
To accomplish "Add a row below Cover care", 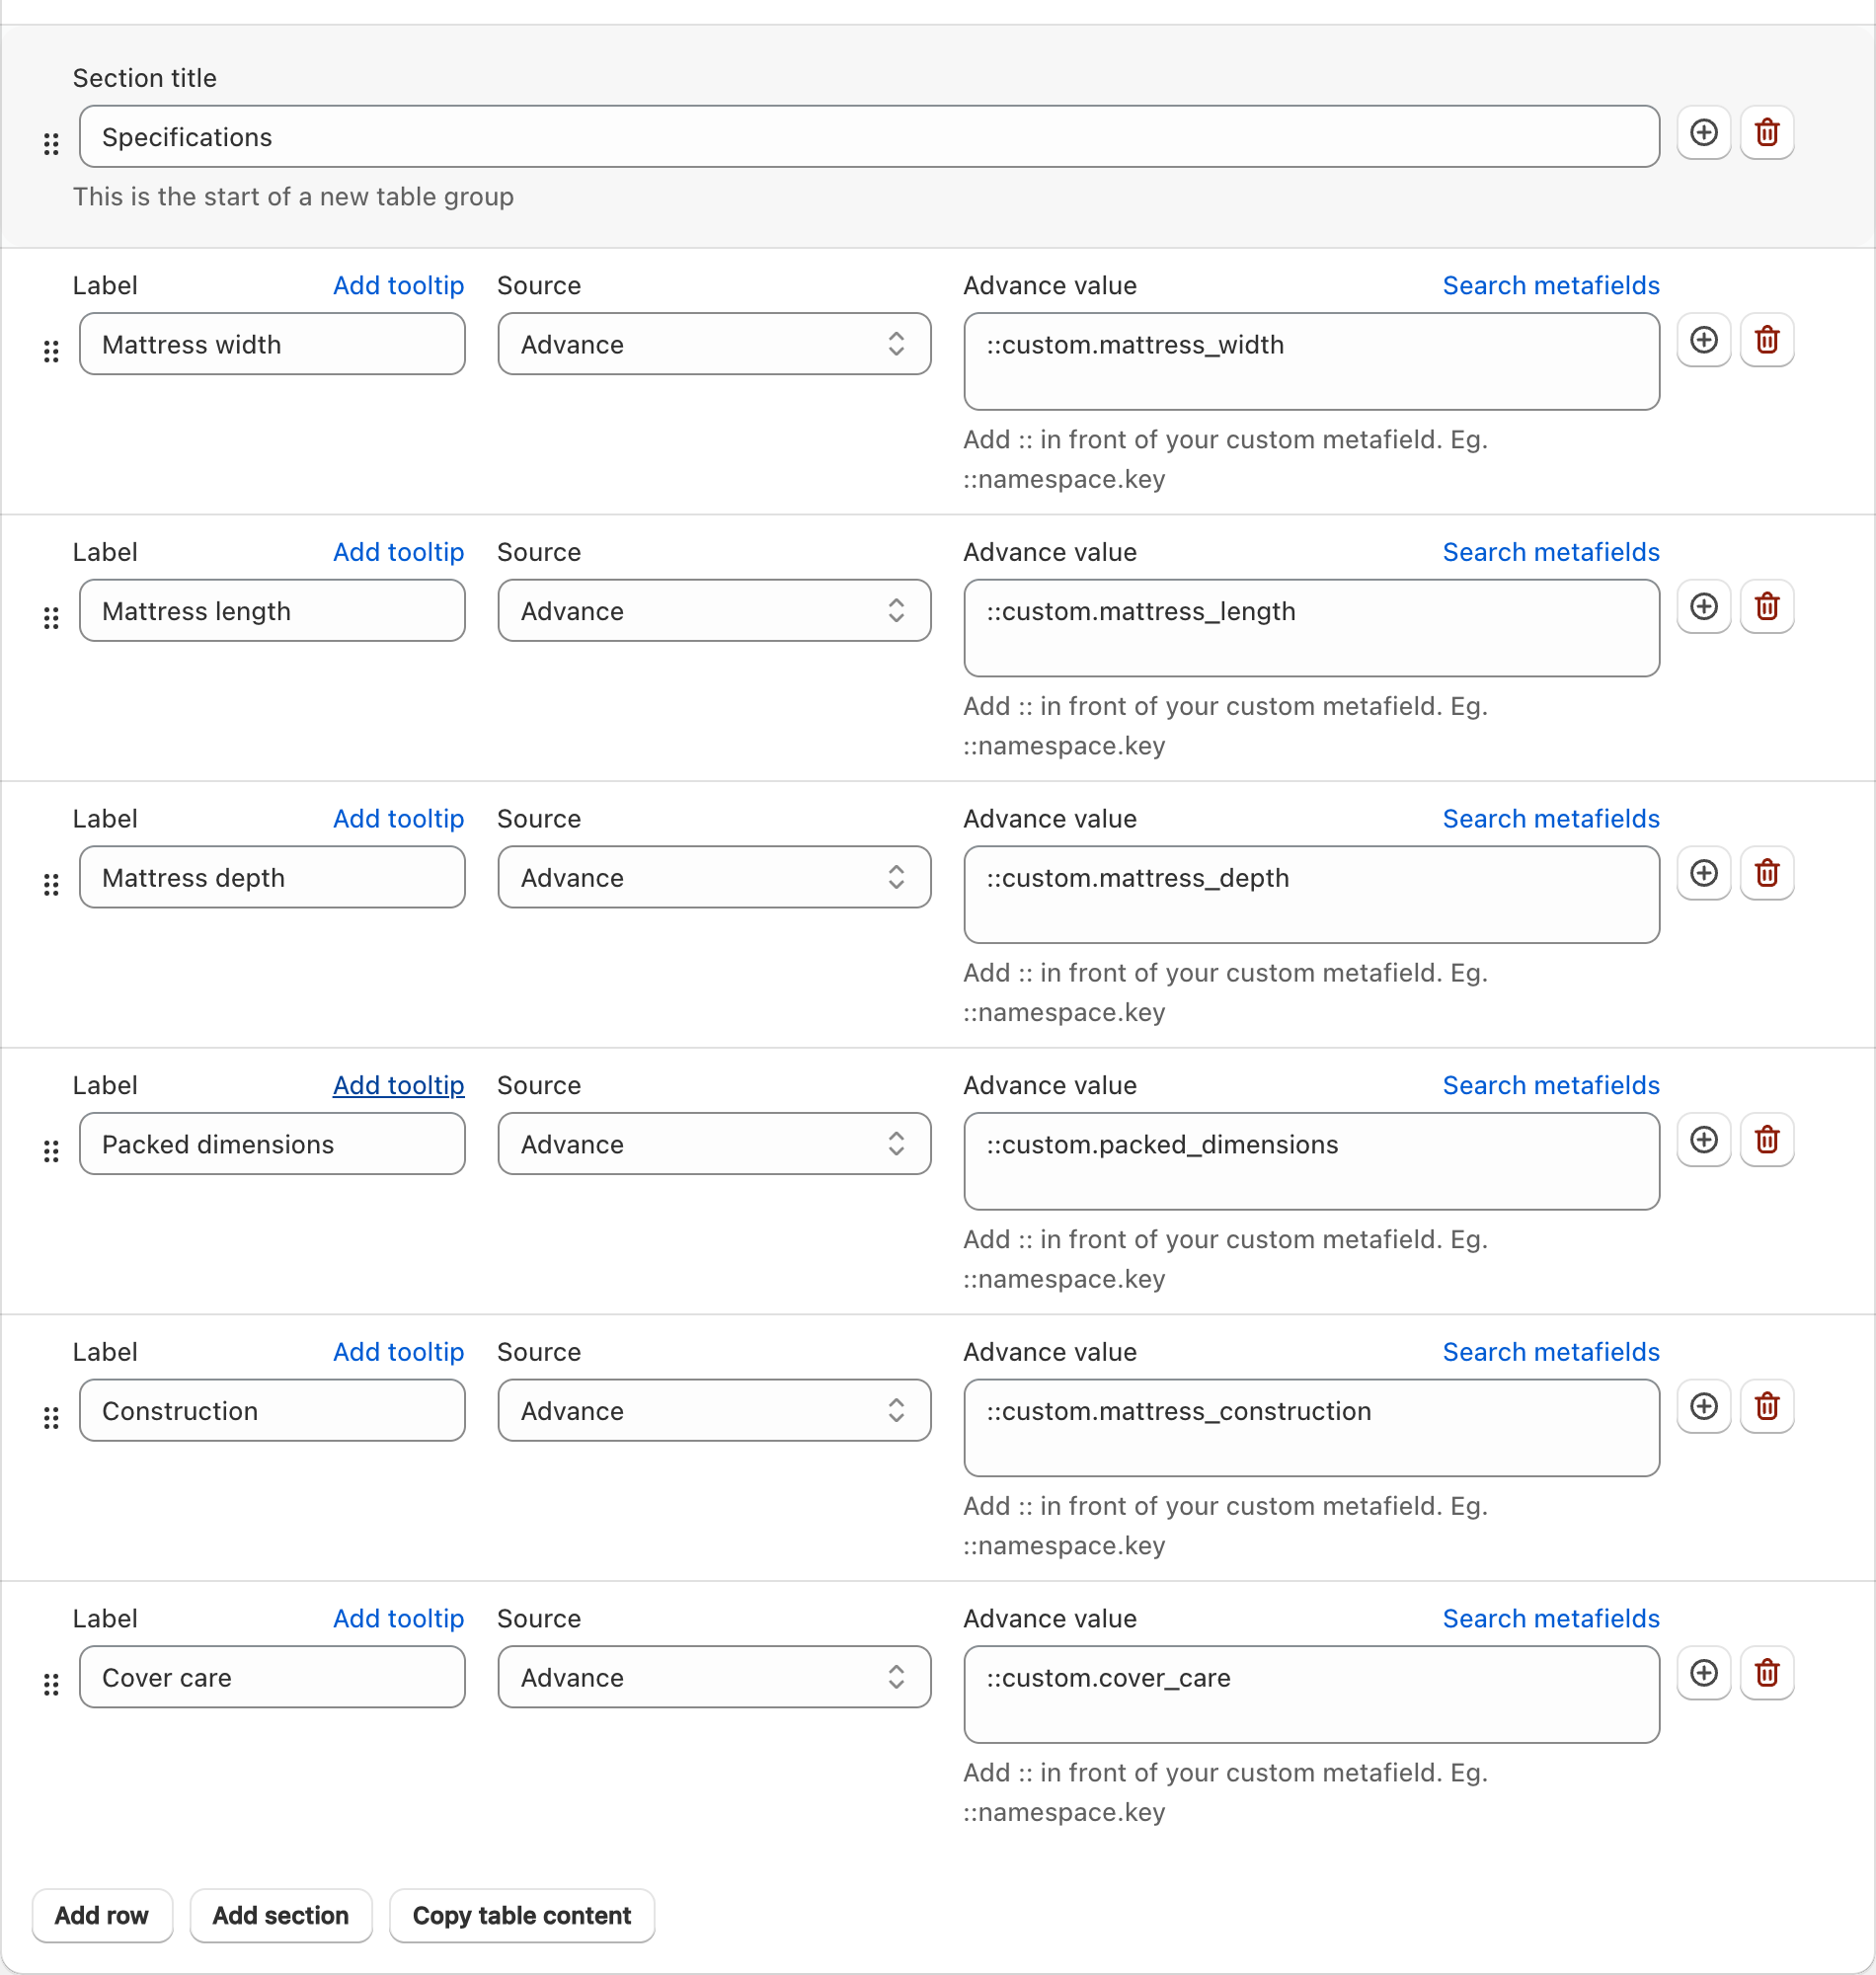I will pyautogui.click(x=1704, y=1675).
